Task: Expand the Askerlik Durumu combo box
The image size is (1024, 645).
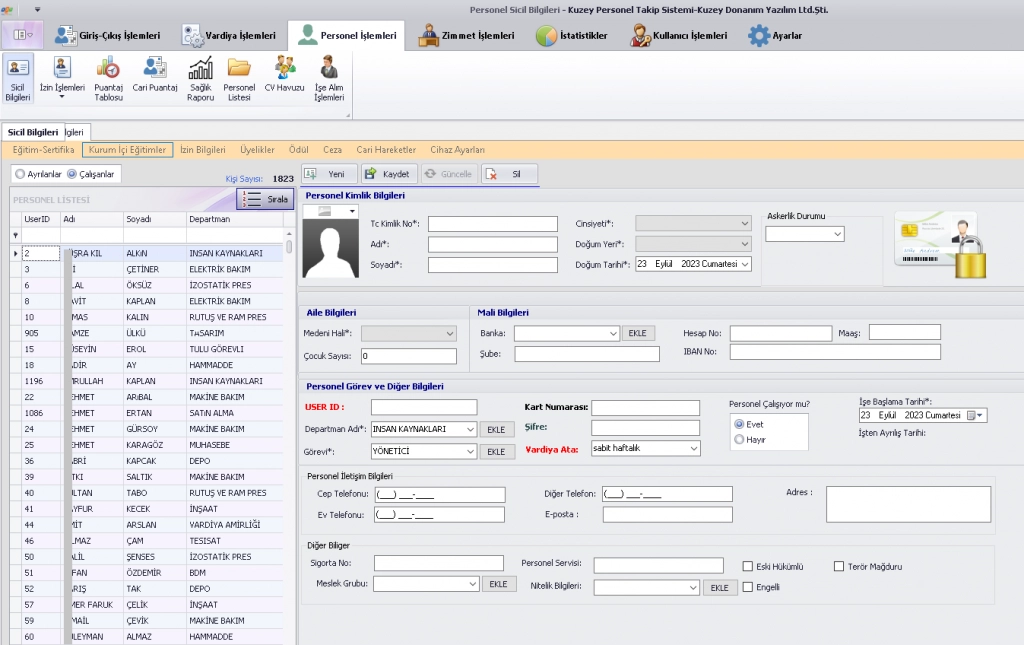Action: pos(837,234)
